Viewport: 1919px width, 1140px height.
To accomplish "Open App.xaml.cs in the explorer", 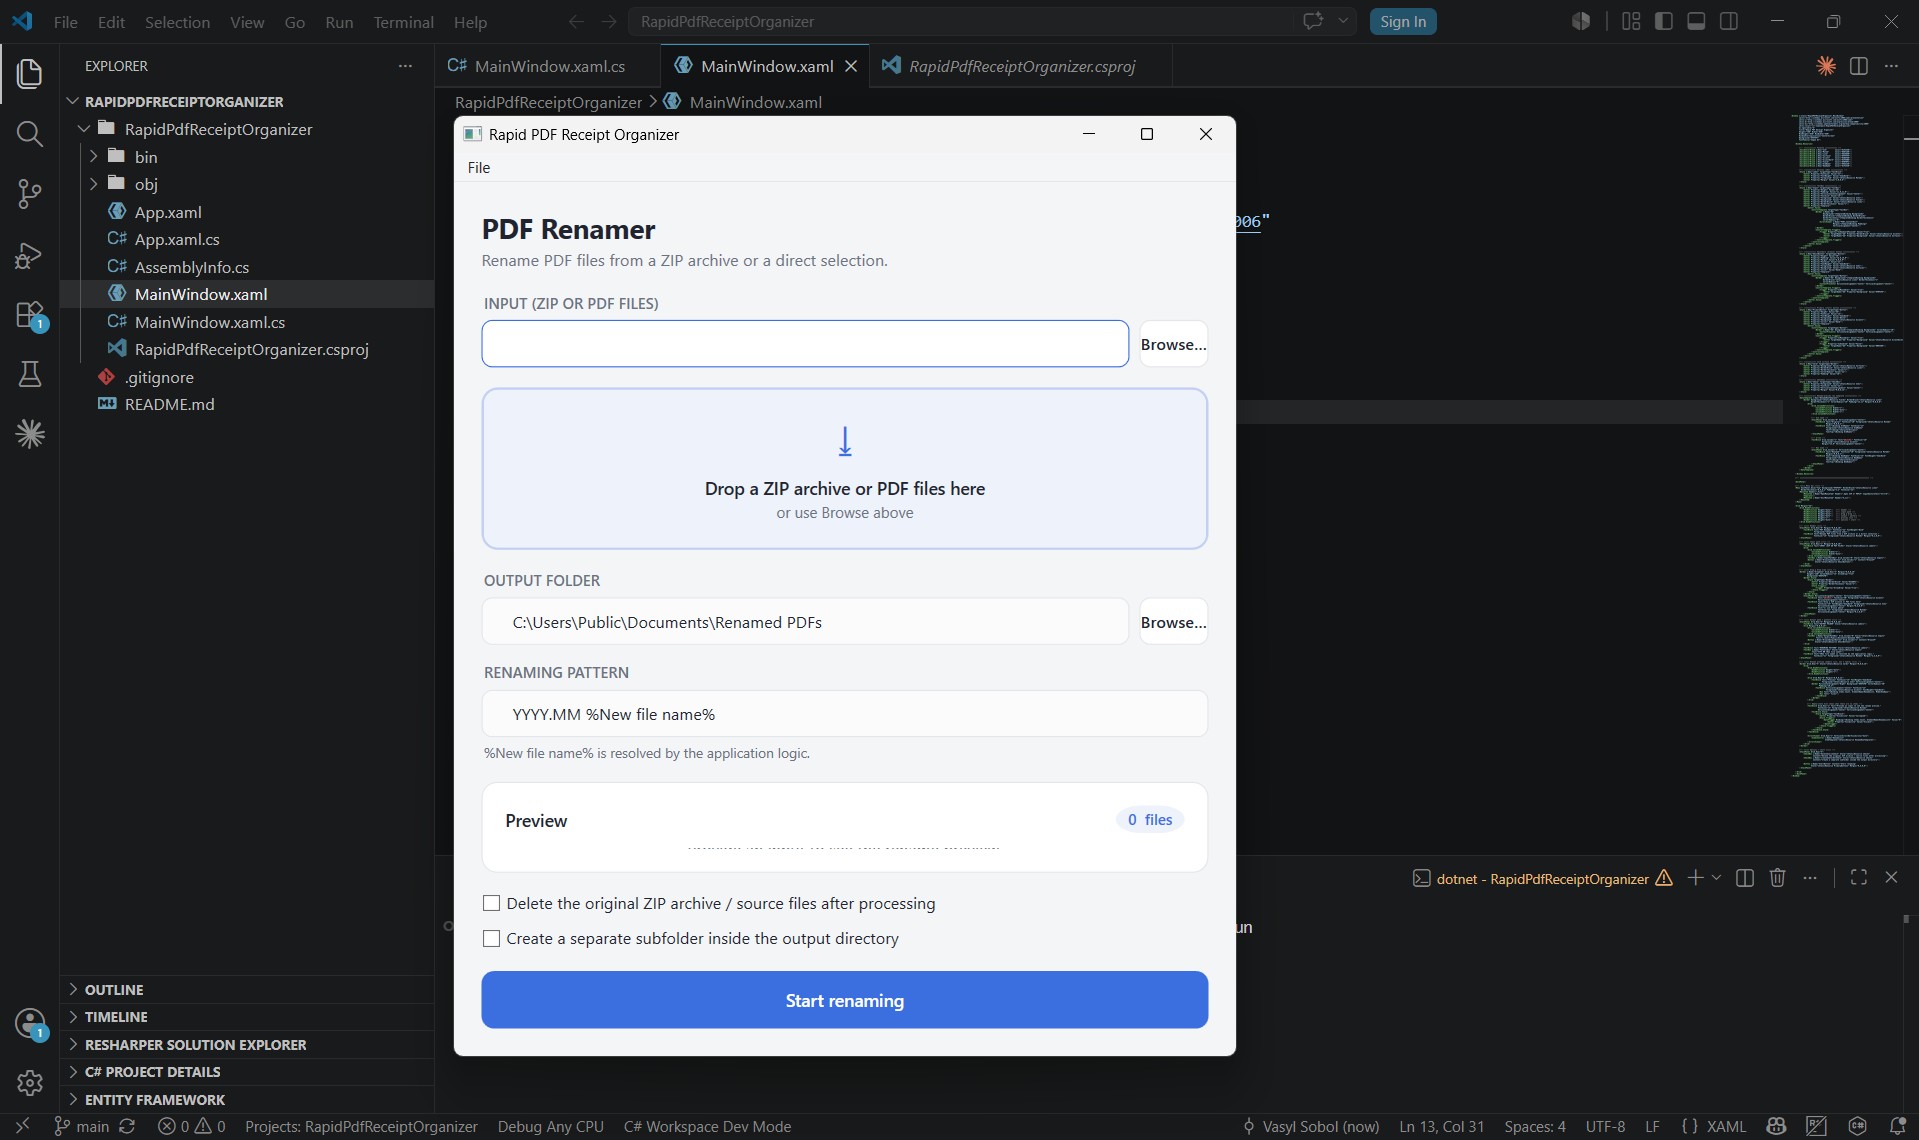I will 177,239.
